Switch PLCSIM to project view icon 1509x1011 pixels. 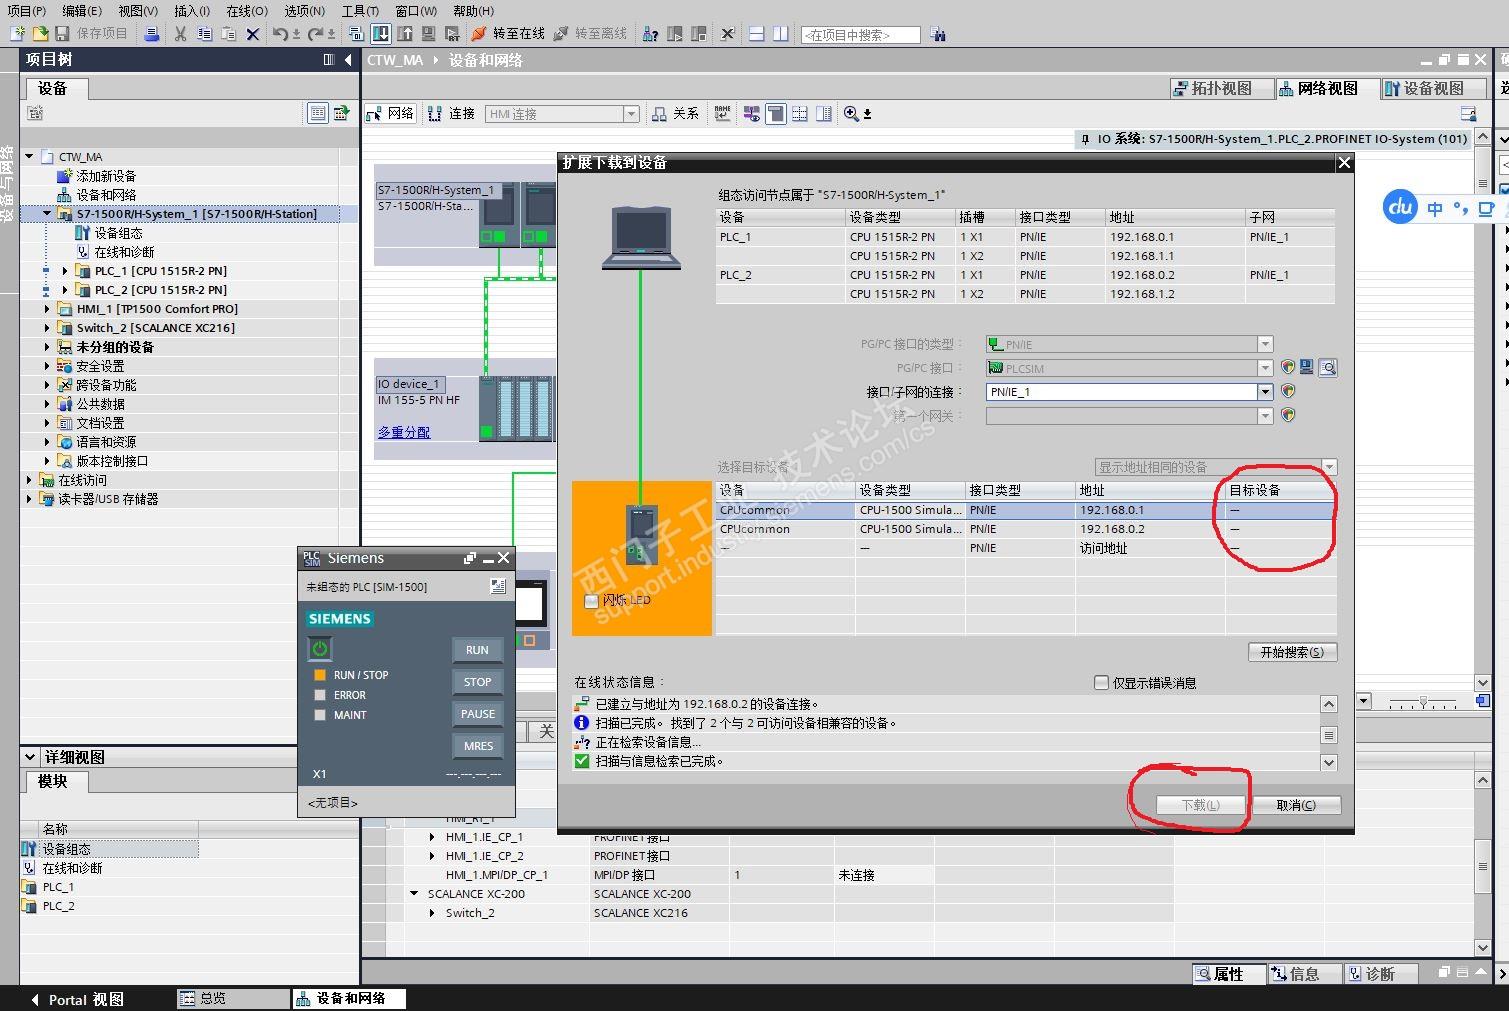pos(498,586)
